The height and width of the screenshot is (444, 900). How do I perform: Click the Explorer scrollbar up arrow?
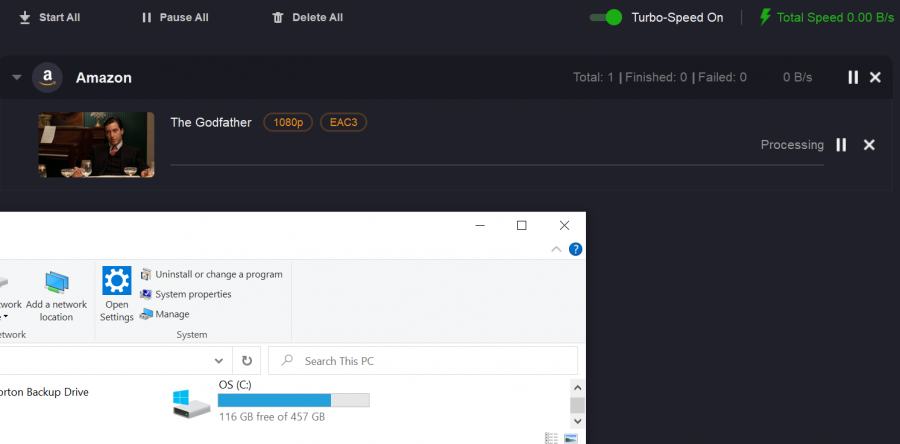click(x=577, y=387)
